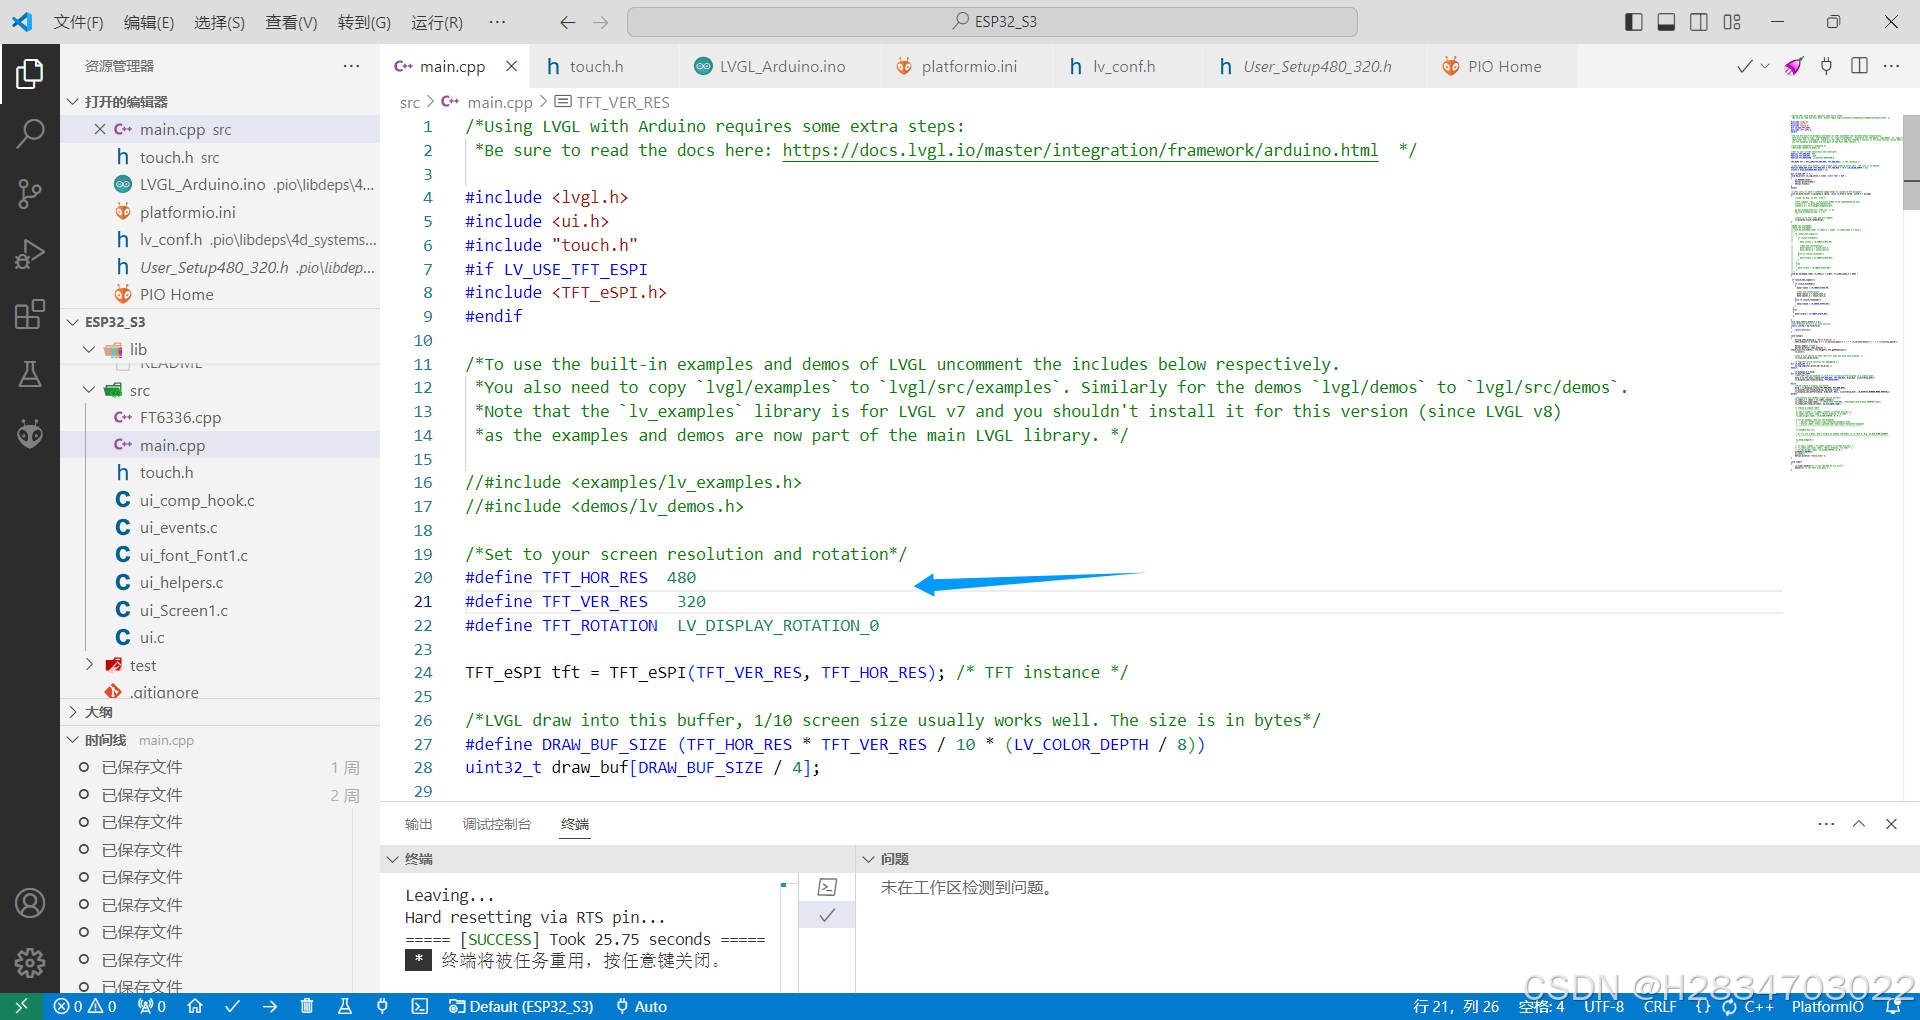Open the Default (ESP32_S3) environment selector
Image resolution: width=1920 pixels, height=1020 pixels.
tap(521, 1006)
